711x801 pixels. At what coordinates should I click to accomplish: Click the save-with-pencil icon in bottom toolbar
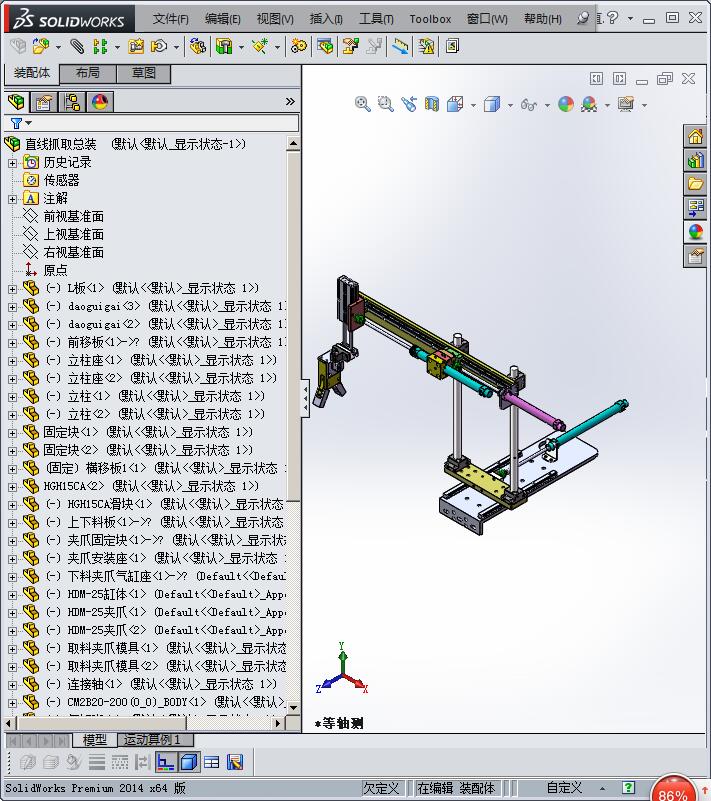(235, 763)
